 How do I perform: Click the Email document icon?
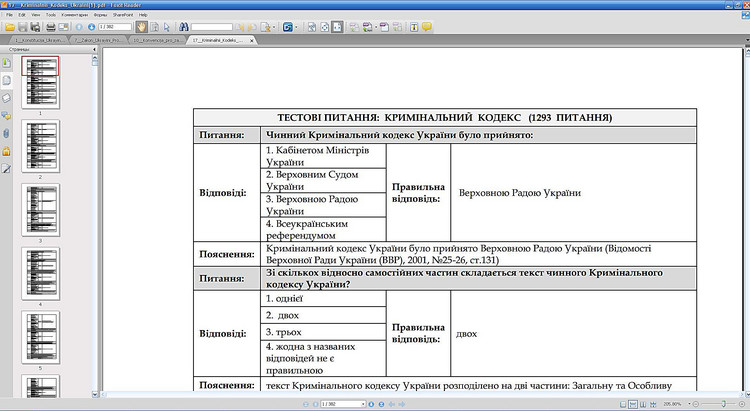click(x=63, y=27)
